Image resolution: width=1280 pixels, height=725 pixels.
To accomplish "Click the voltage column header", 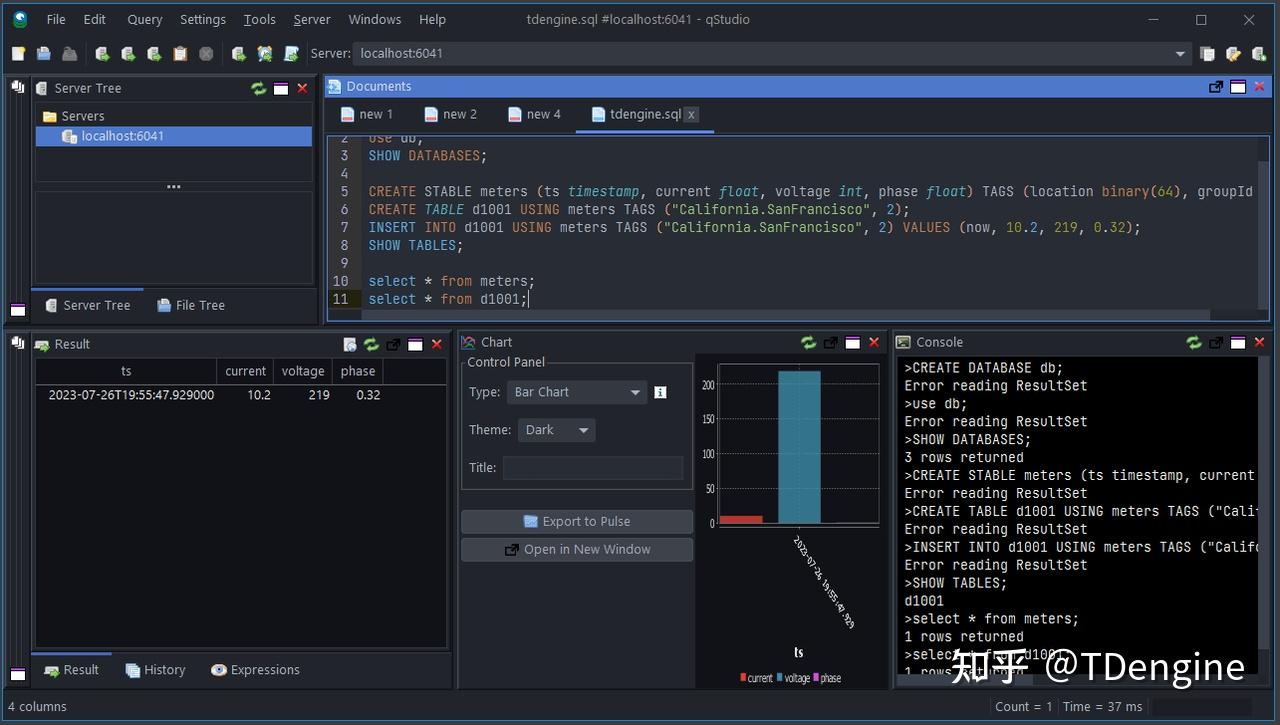I will point(303,371).
